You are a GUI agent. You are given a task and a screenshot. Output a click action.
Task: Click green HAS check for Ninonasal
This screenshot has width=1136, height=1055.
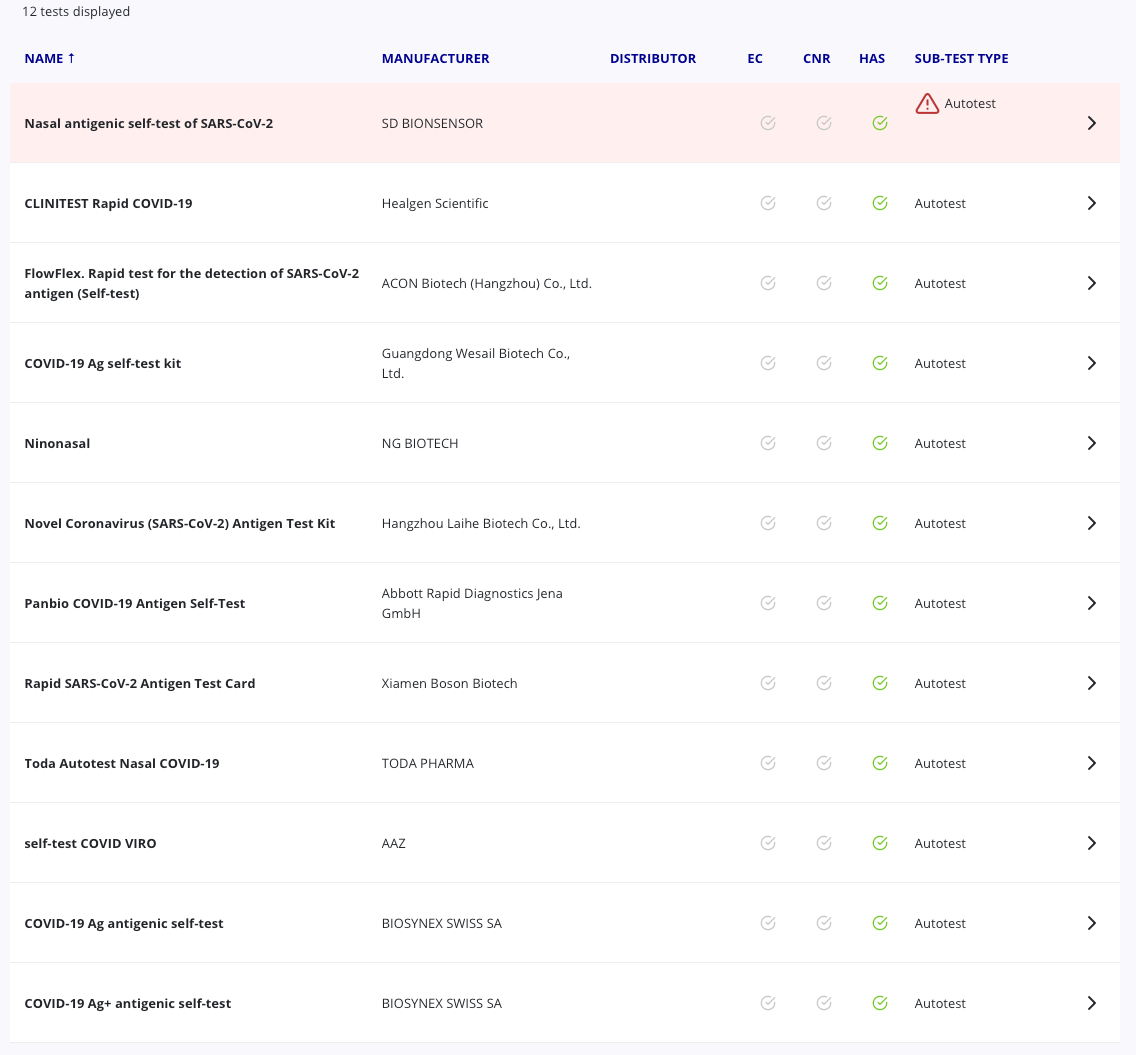(880, 443)
